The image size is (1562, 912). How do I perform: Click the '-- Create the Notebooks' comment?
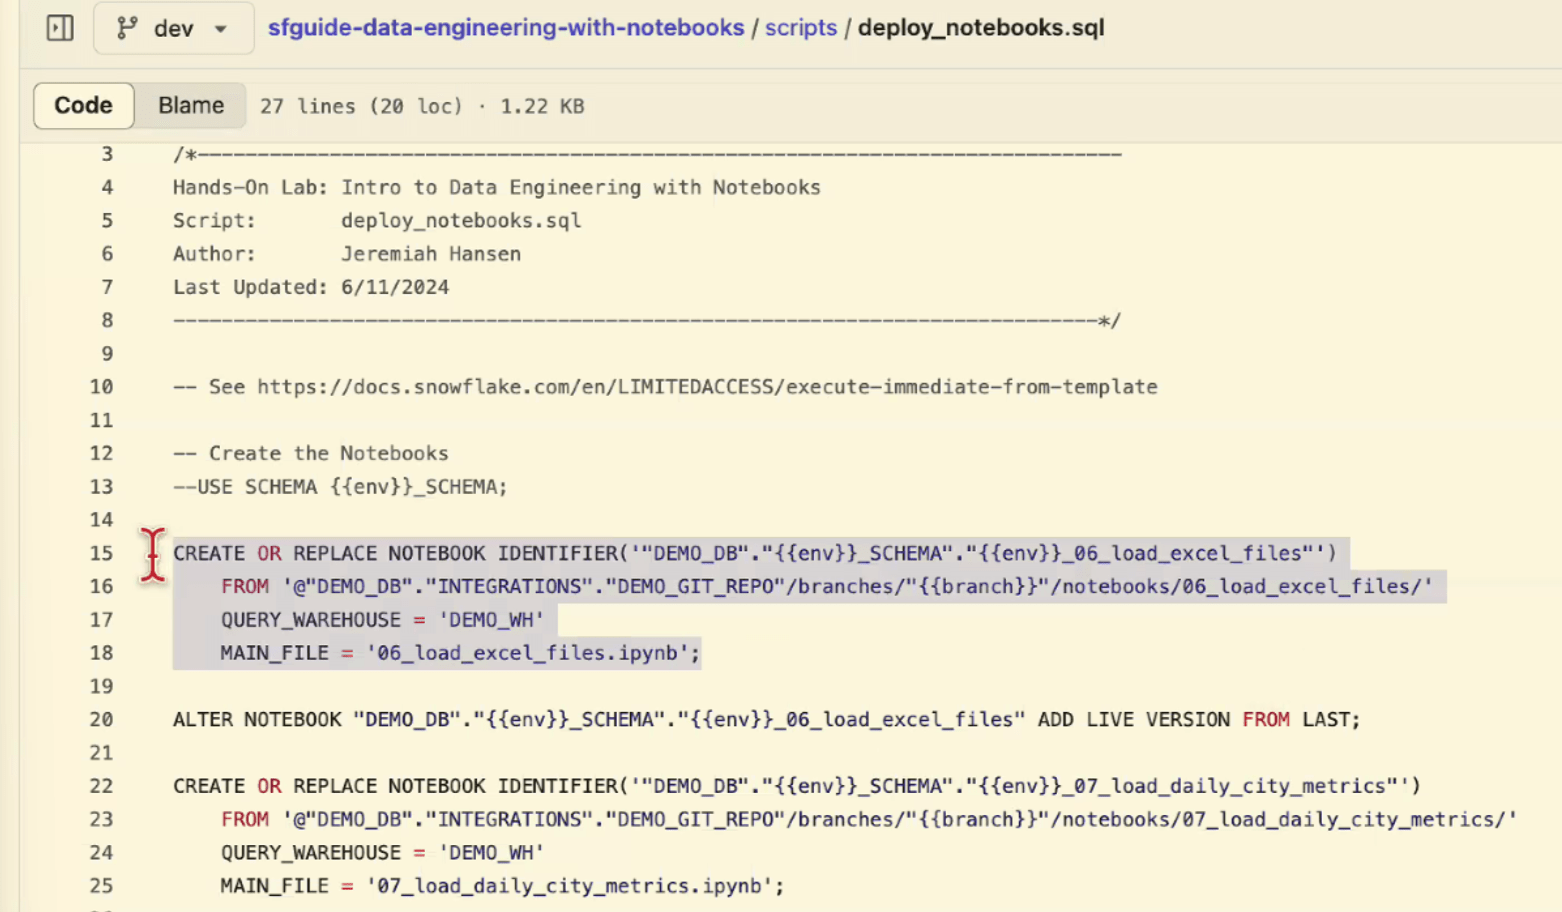311,453
